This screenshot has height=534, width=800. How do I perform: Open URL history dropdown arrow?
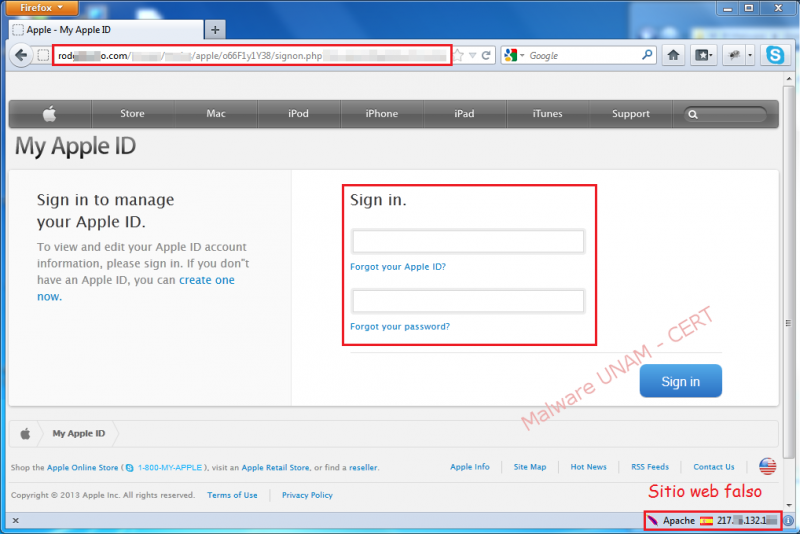(472, 55)
